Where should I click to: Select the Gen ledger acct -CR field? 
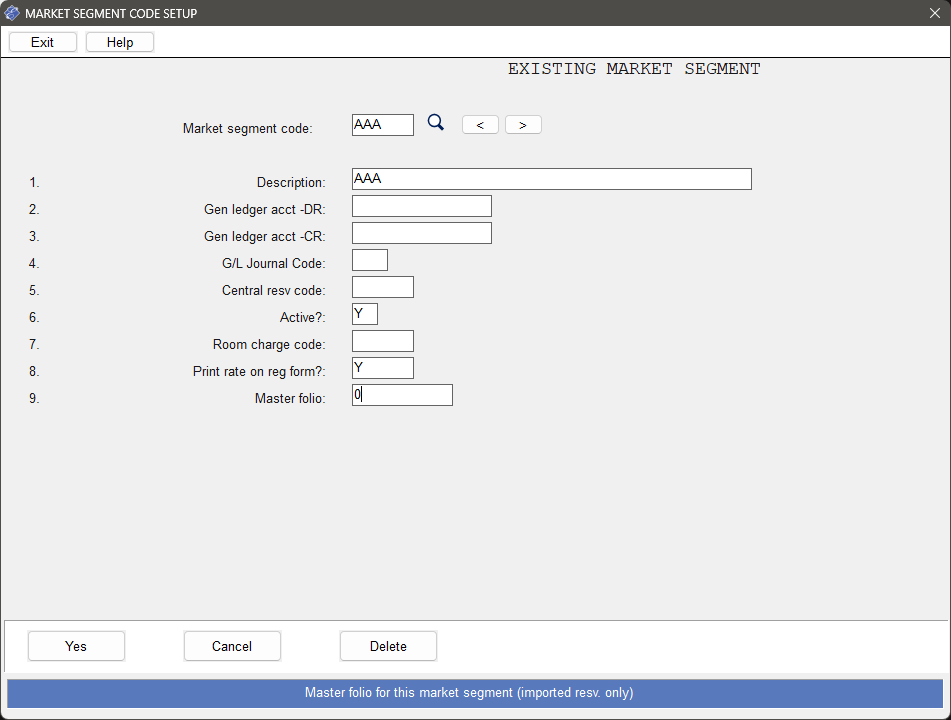click(421, 233)
